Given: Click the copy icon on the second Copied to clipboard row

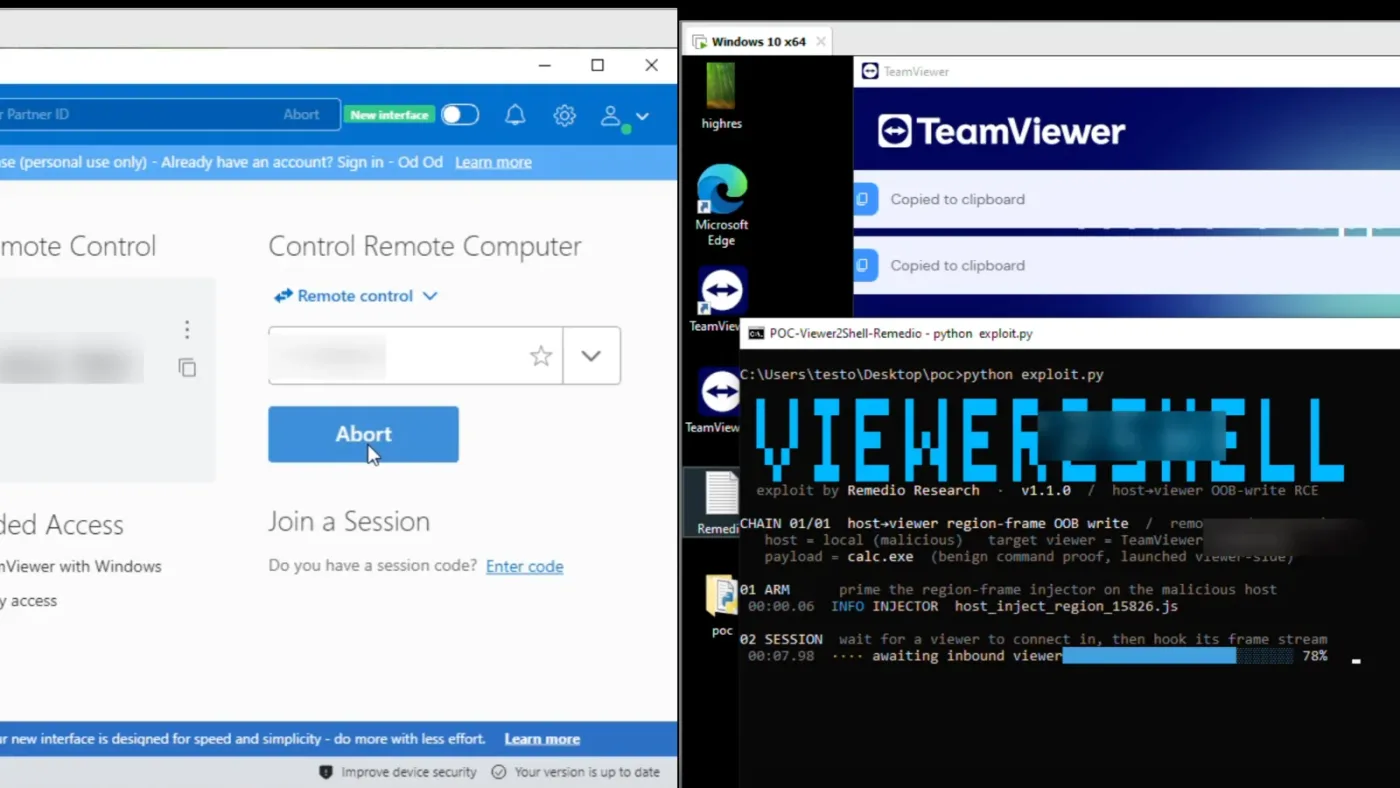Looking at the screenshot, I should [863, 265].
